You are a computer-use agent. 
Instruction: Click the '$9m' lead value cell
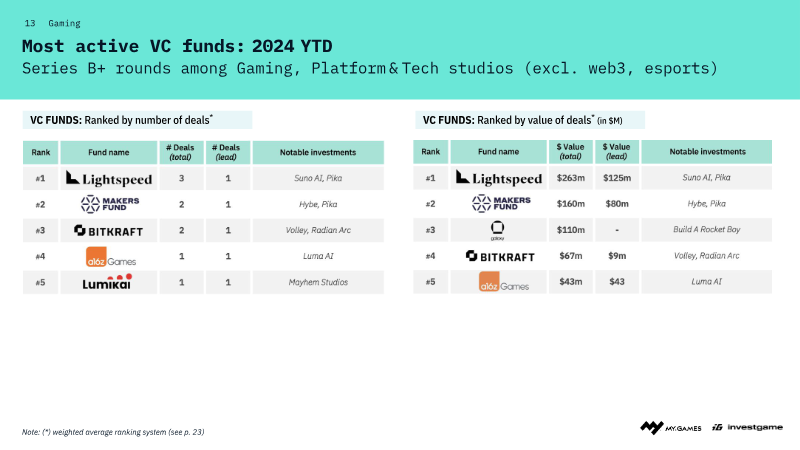617,256
